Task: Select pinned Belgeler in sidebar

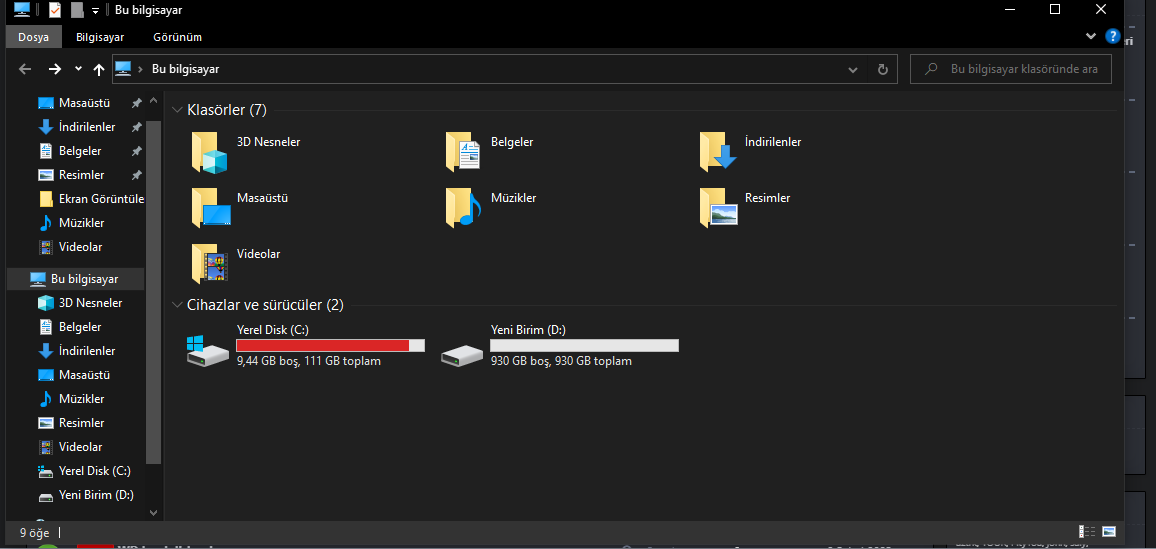Action: (x=80, y=151)
